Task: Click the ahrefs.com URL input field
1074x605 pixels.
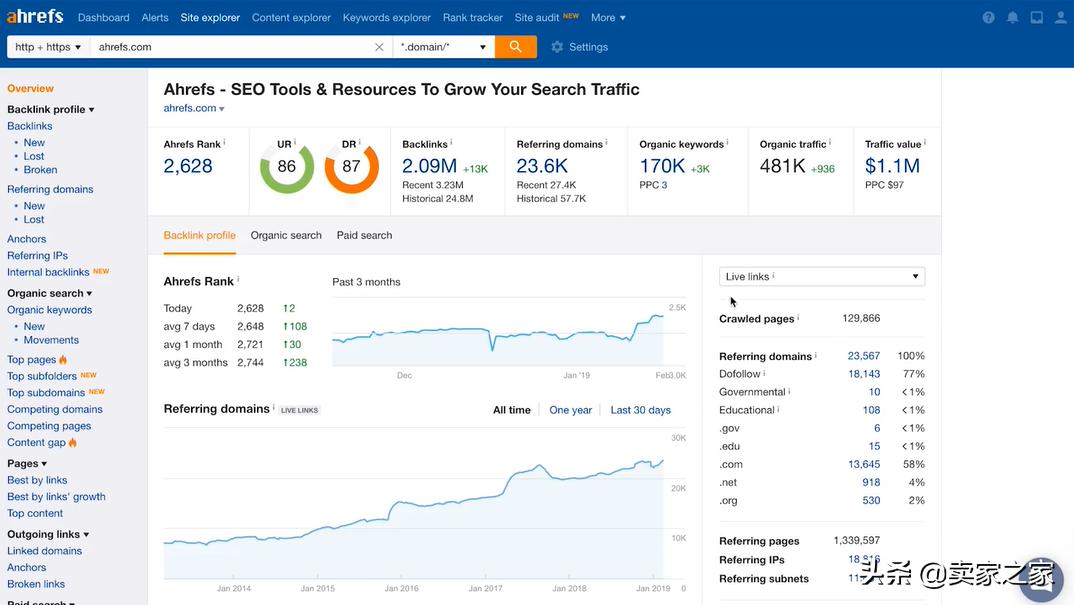Action: point(230,47)
